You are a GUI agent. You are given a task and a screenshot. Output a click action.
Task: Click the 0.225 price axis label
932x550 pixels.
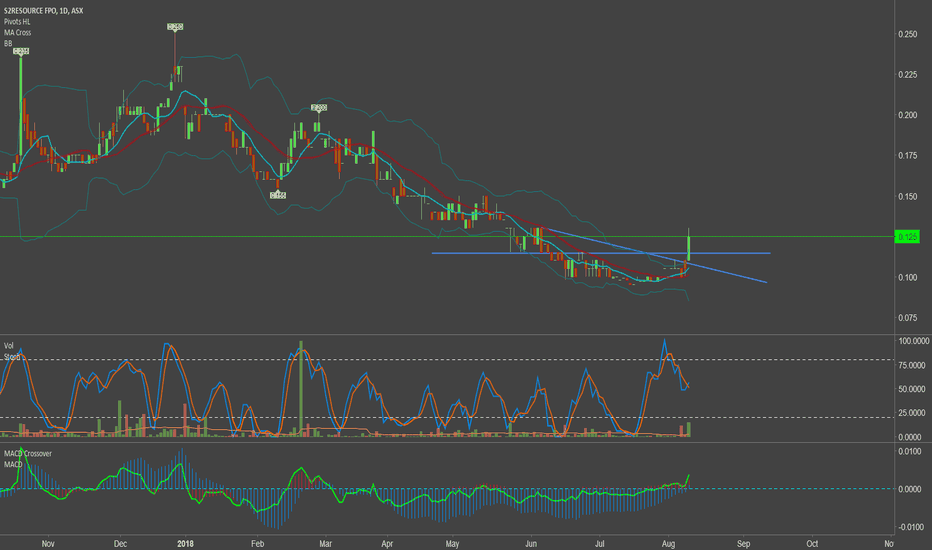[x=908, y=75]
